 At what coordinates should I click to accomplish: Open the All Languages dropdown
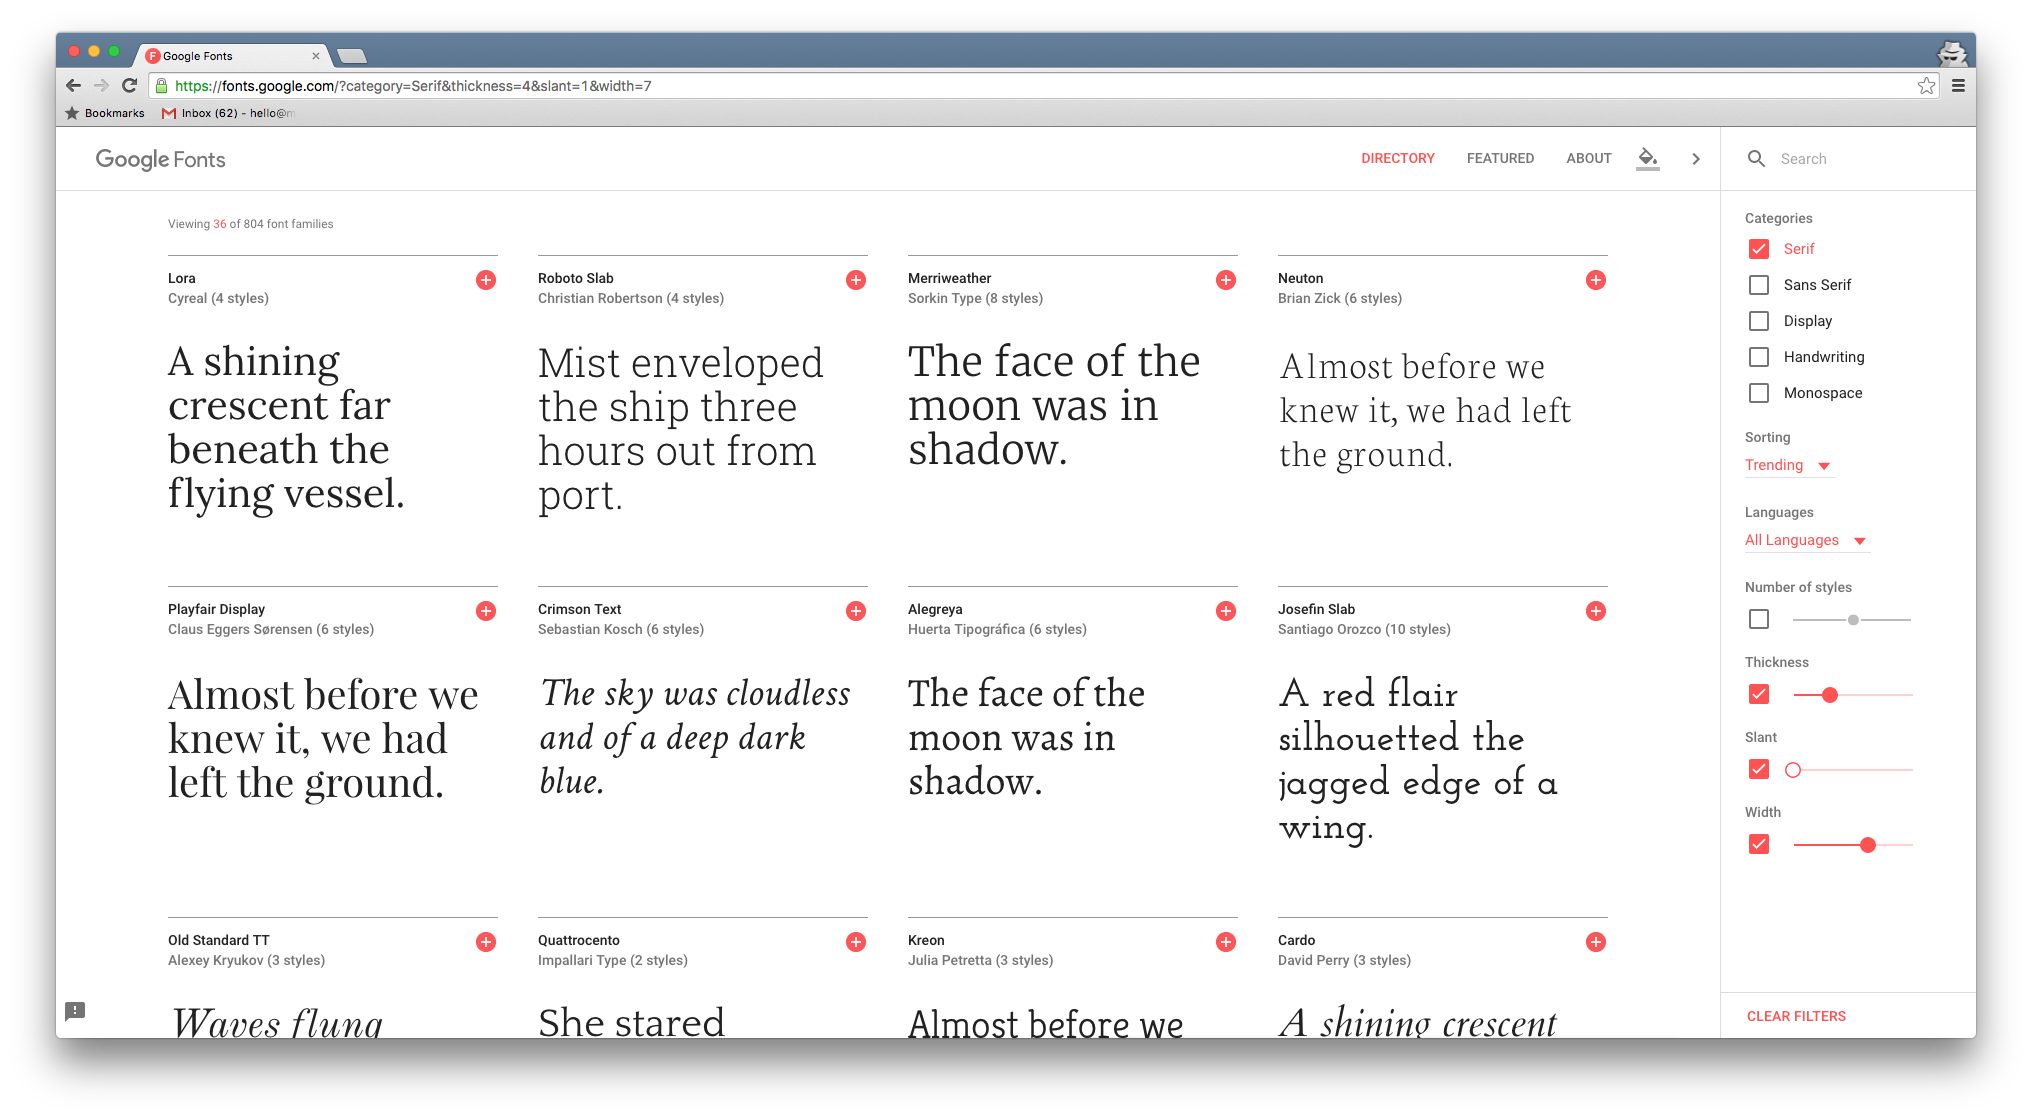(x=1806, y=540)
